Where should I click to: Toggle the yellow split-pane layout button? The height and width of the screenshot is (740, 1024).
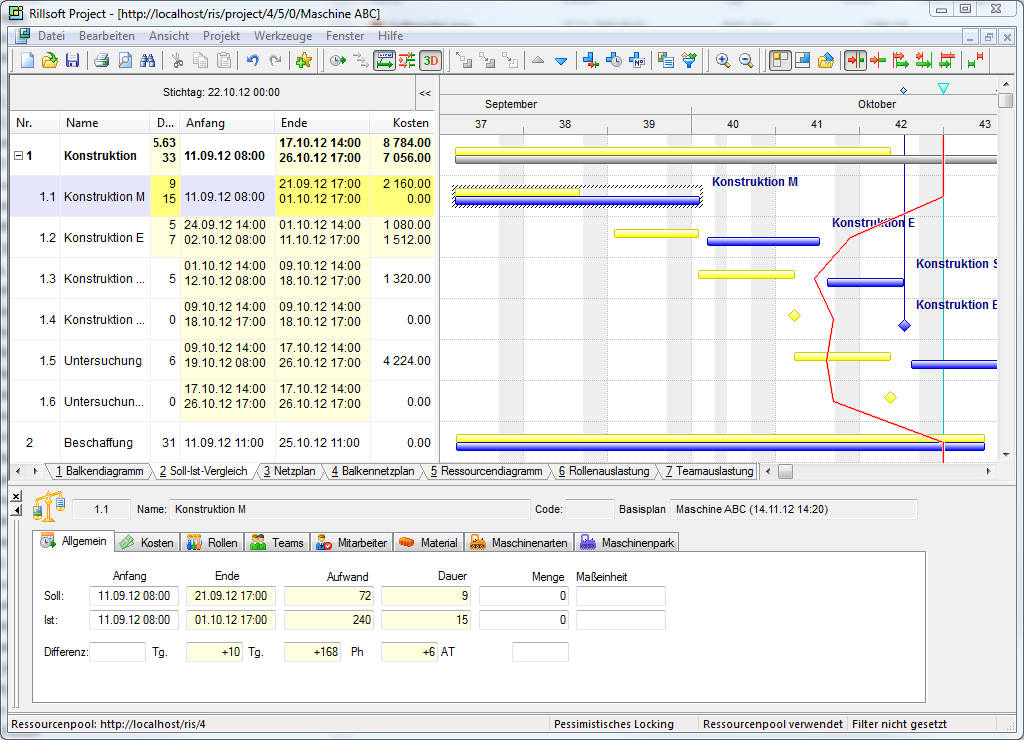780,61
